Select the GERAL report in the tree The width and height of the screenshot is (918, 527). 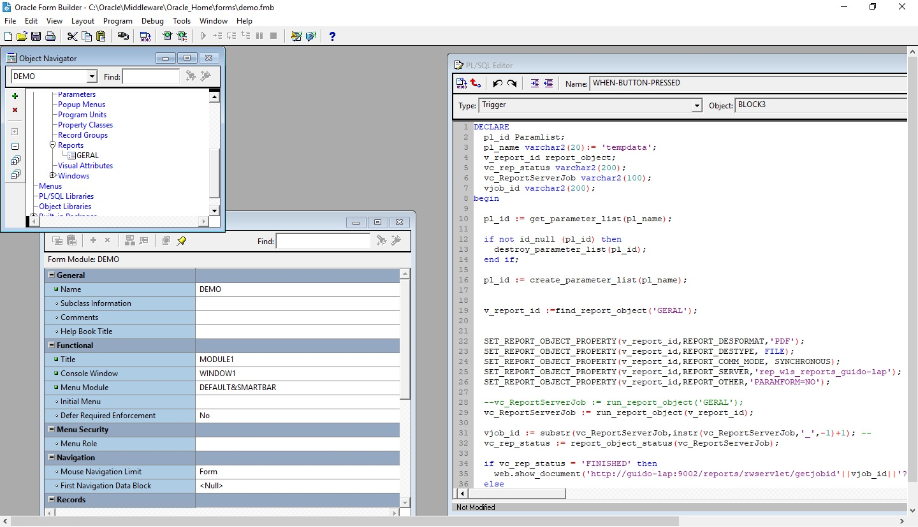coord(86,155)
